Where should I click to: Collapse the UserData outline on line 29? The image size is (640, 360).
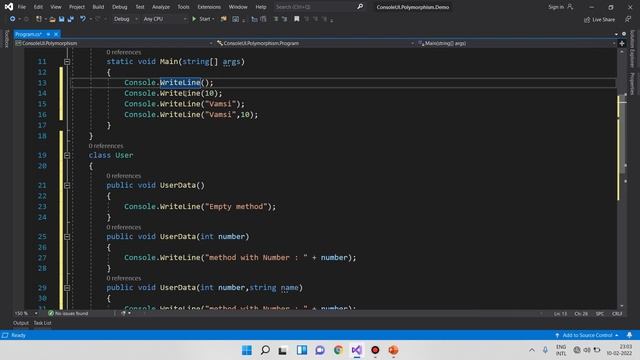click(x=67, y=288)
